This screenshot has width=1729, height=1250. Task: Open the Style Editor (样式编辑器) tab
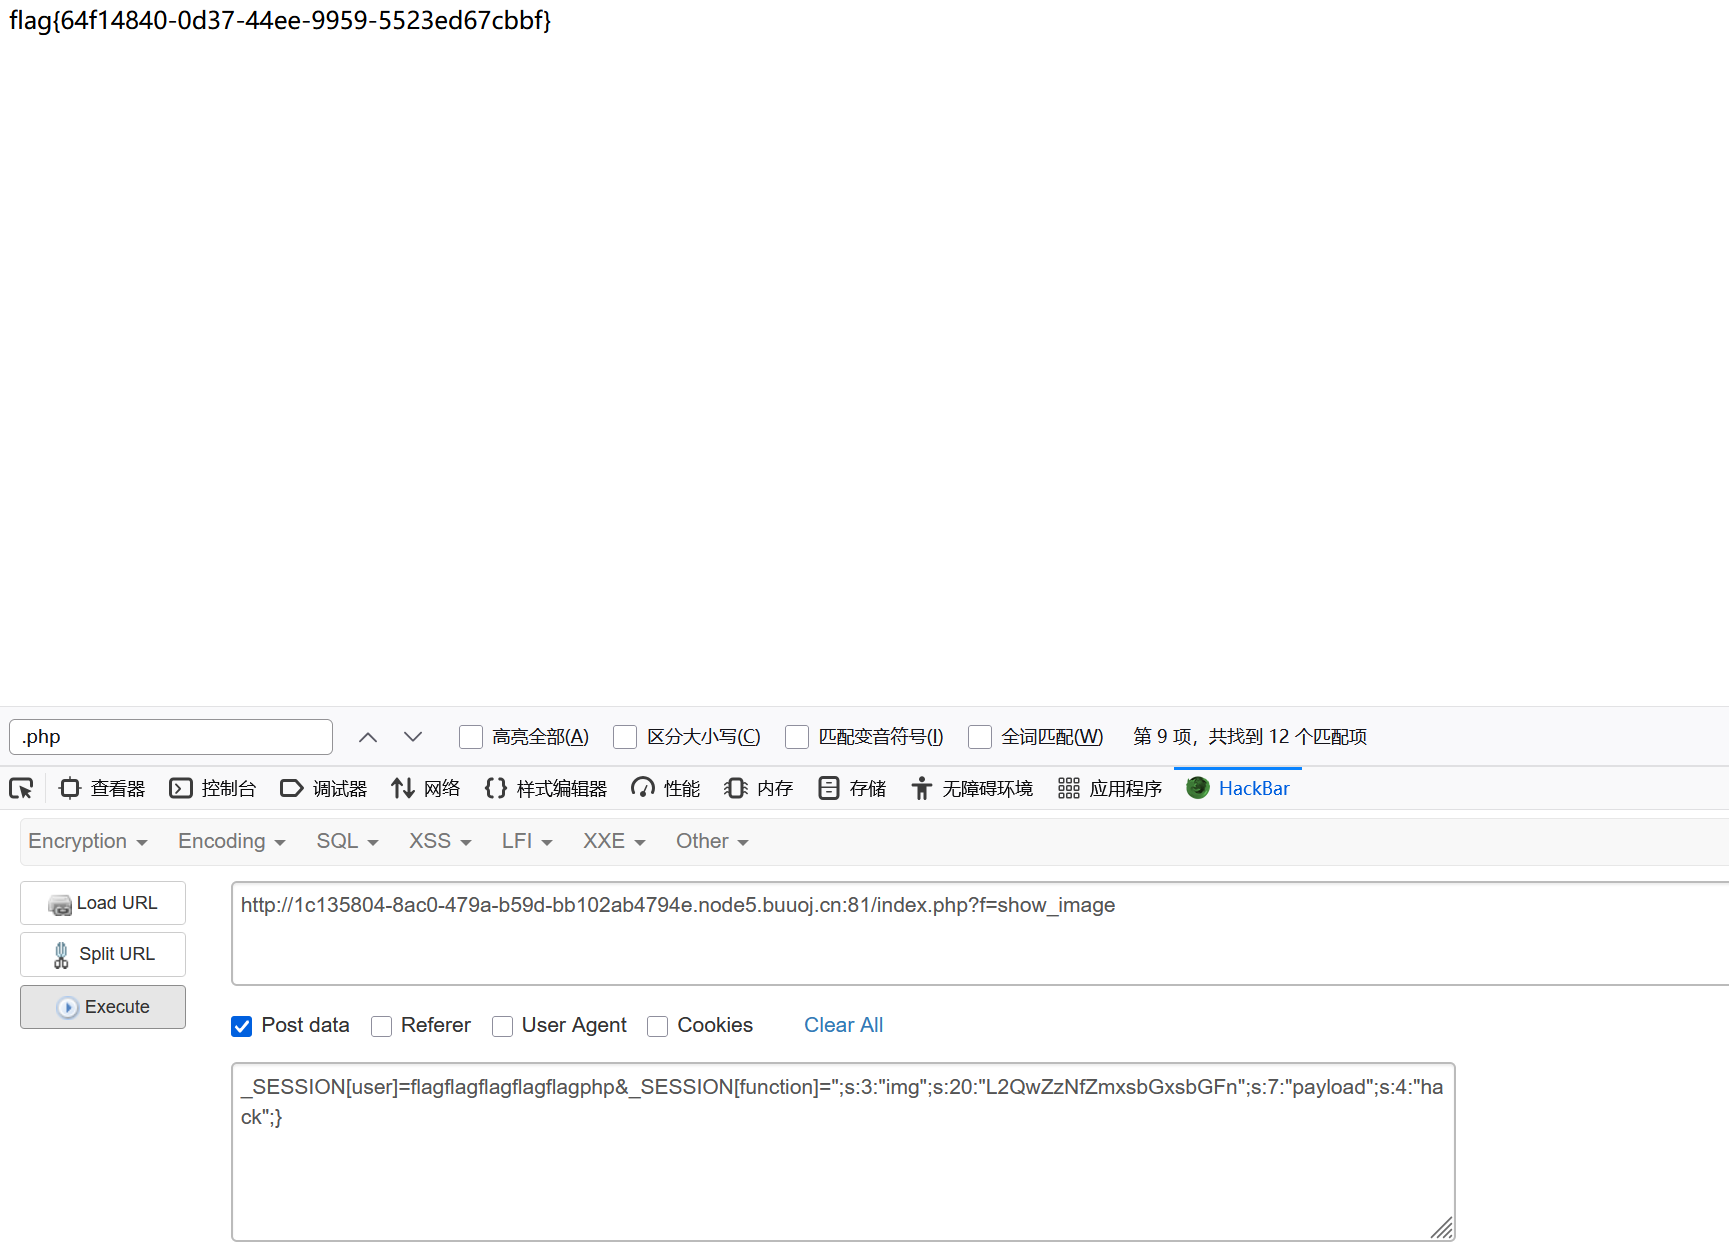(546, 789)
